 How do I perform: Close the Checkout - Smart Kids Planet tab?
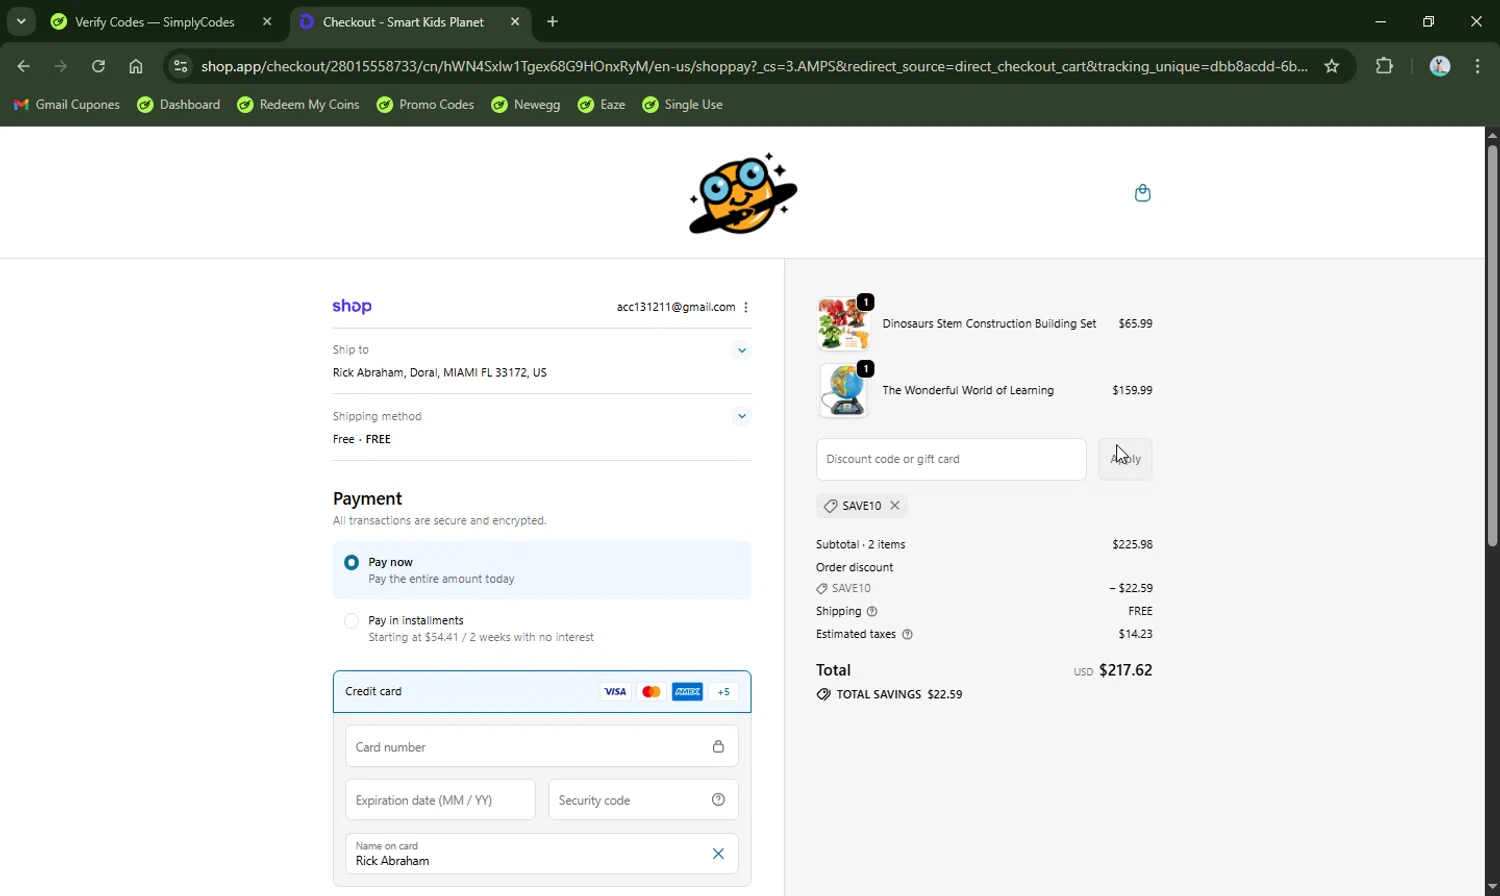tap(515, 21)
